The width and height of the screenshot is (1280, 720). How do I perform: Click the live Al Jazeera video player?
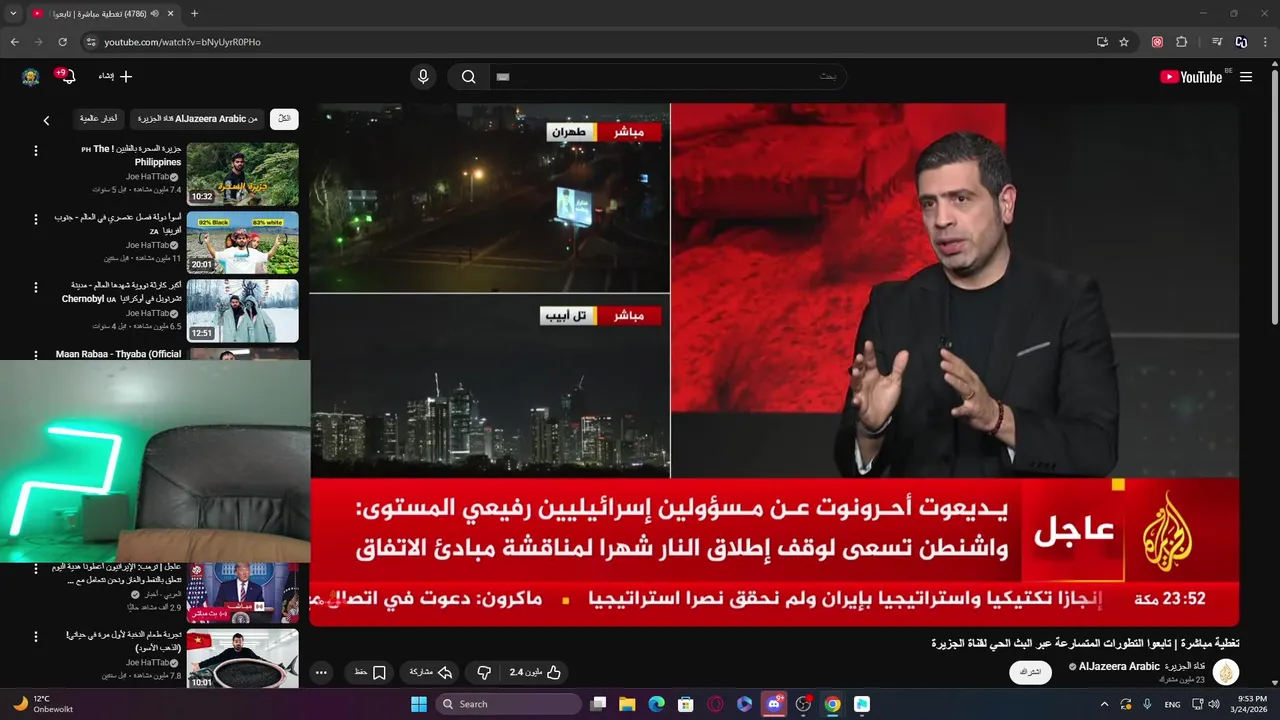click(774, 364)
